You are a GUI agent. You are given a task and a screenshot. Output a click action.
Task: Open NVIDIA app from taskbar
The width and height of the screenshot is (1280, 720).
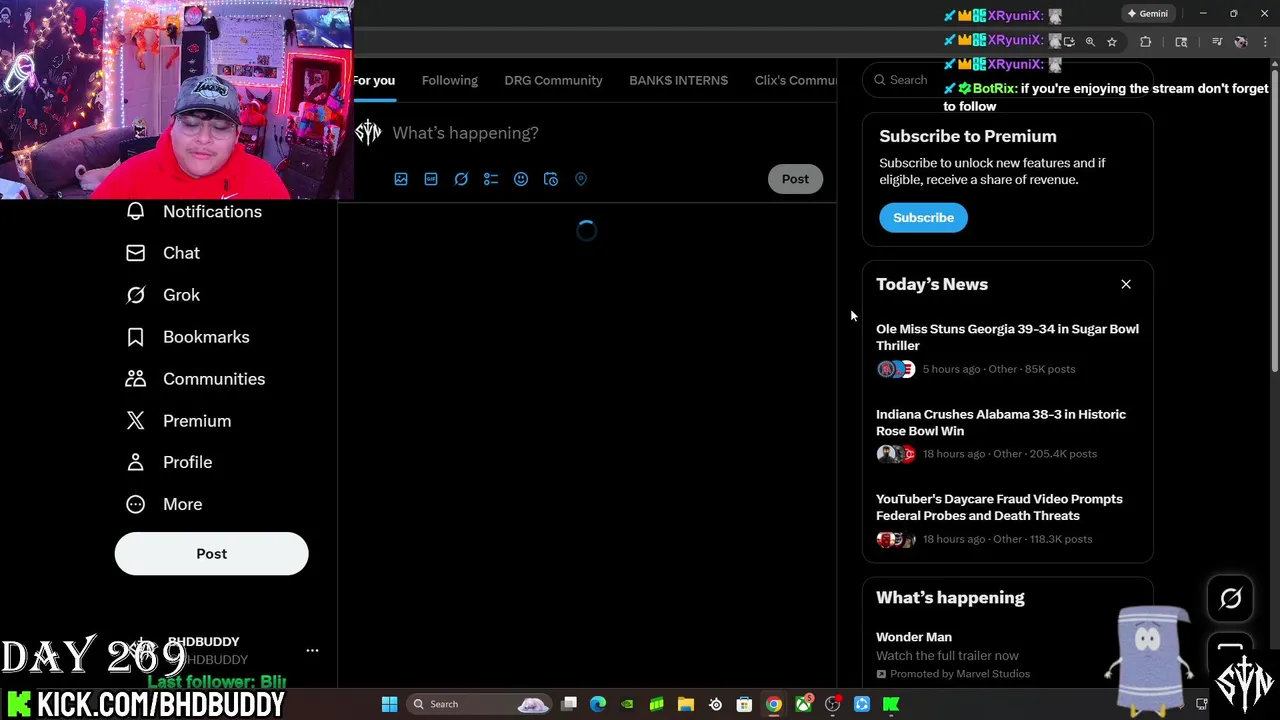[627, 704]
